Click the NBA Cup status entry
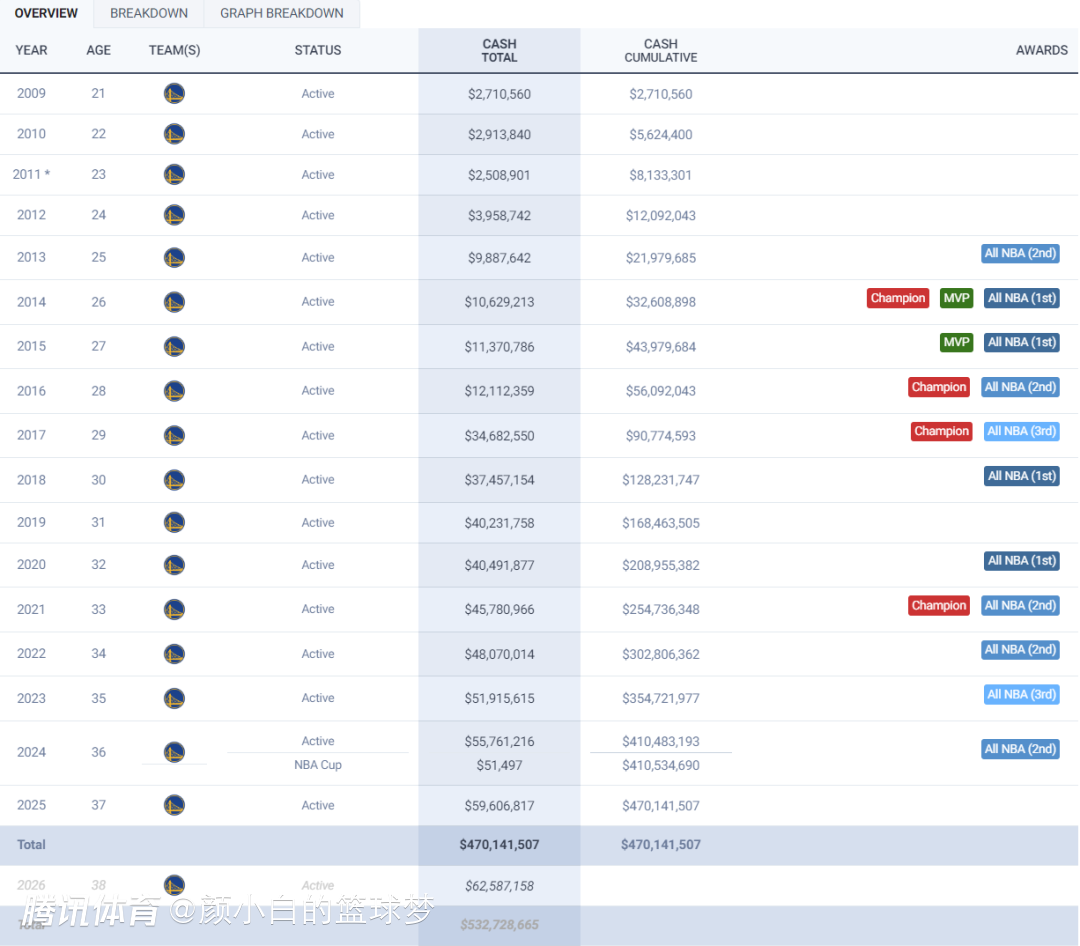This screenshot has width=1080, height=946. pos(318,765)
